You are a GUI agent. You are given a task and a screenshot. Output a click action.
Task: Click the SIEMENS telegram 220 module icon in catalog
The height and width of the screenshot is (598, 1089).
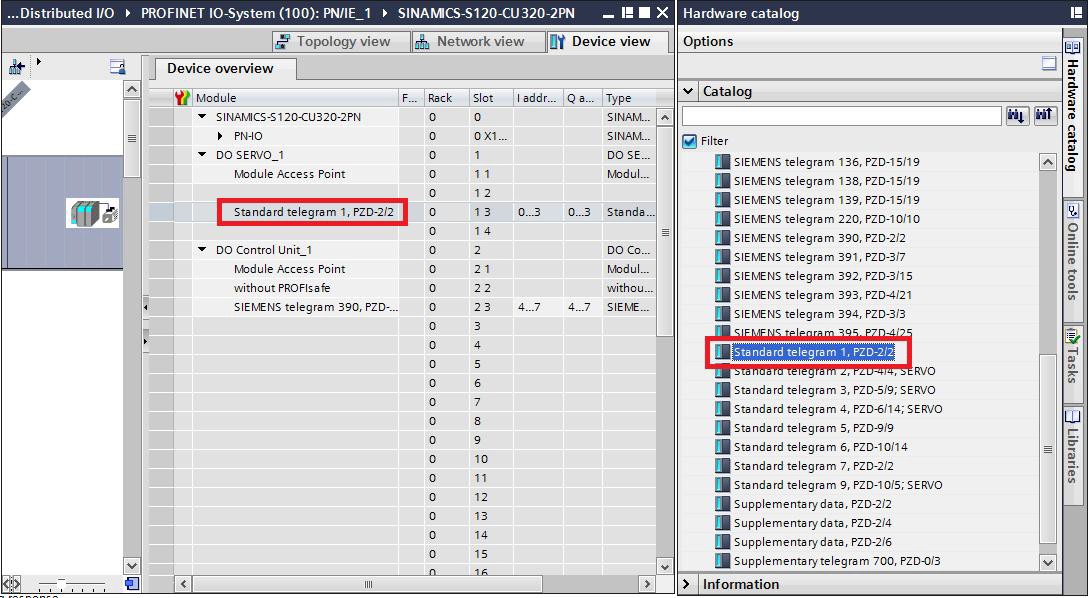723,219
